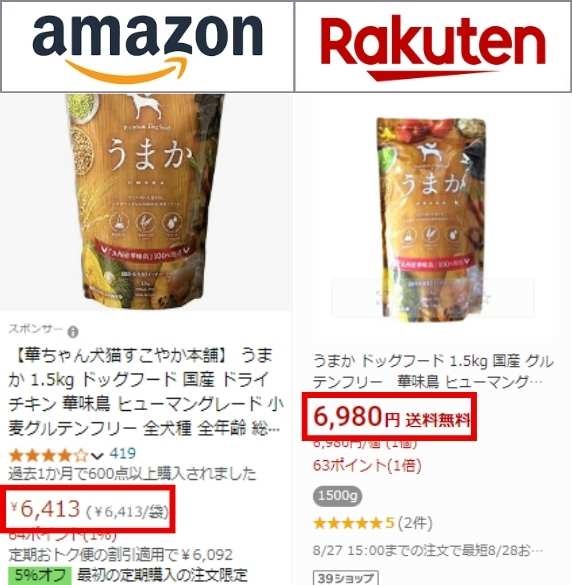
Task: Expand the rating breakdown chevron
Action: pos(97,456)
